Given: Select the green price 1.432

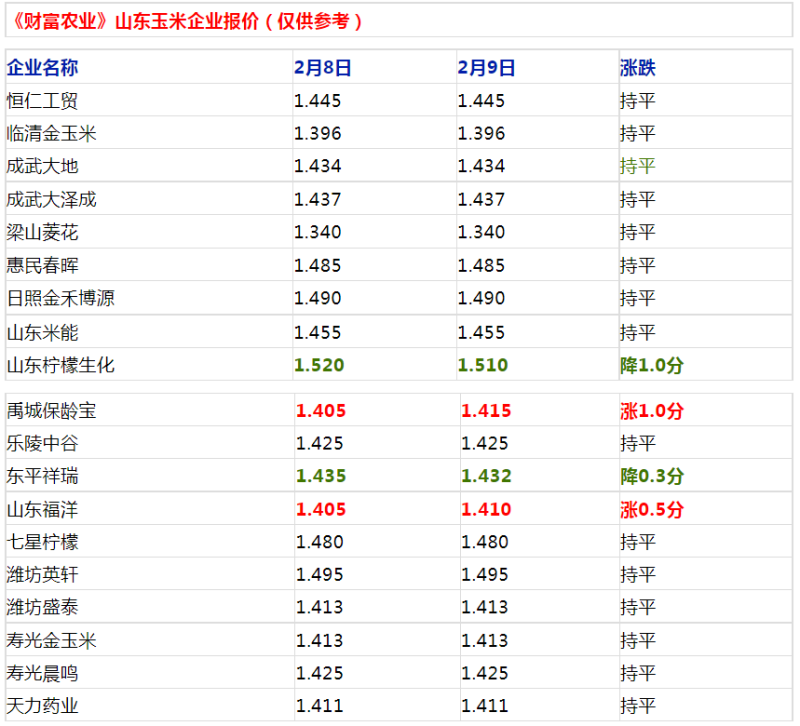Looking at the screenshot, I should click(x=486, y=476).
